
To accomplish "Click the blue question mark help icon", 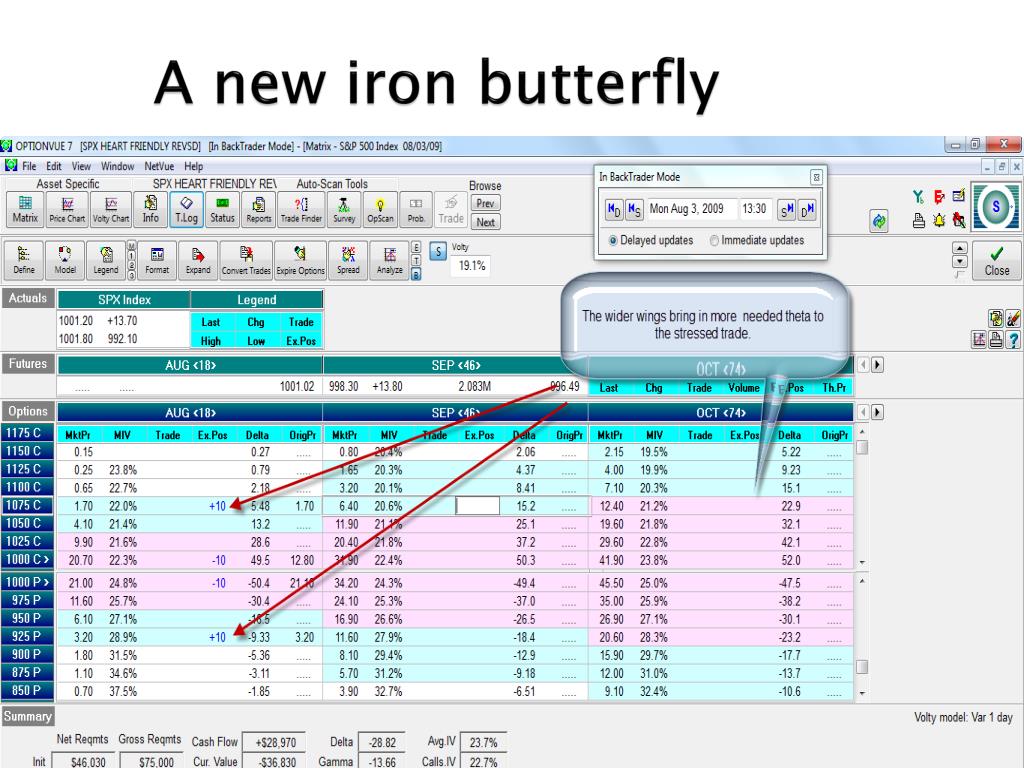I will (1014, 340).
